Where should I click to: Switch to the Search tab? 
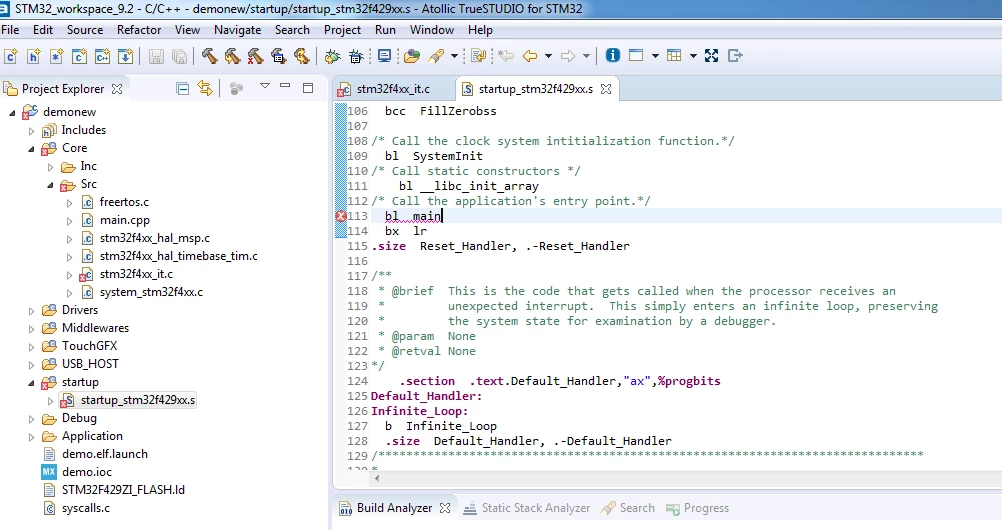[x=628, y=508]
